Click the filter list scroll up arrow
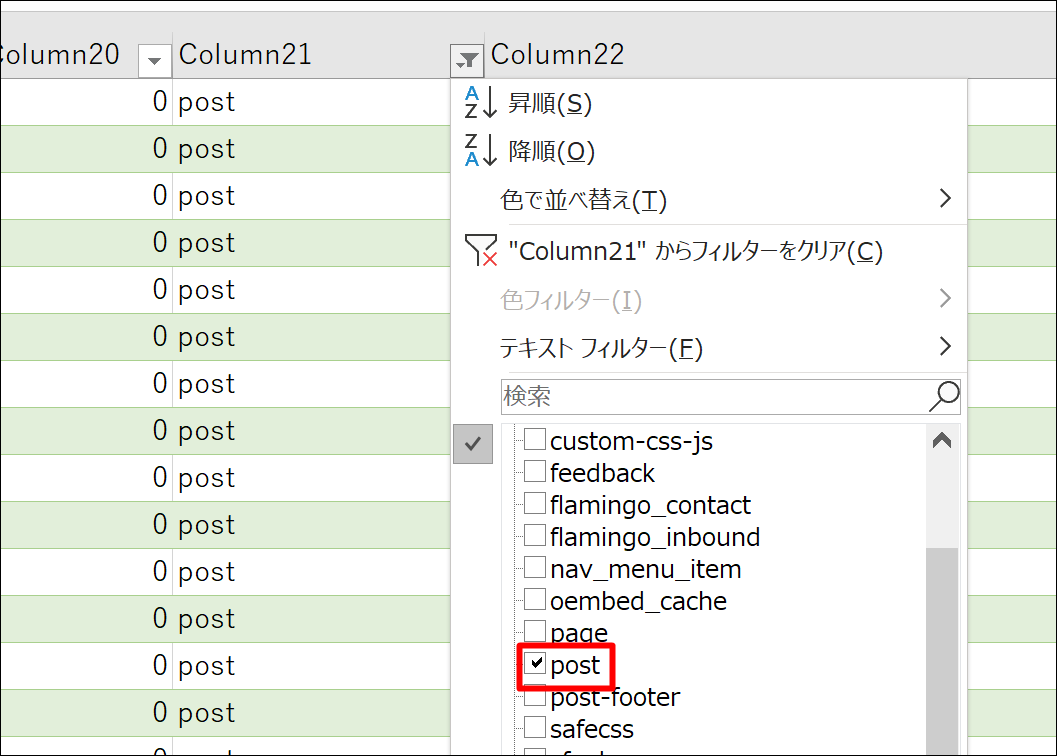Image resolution: width=1057 pixels, height=756 pixels. point(942,440)
